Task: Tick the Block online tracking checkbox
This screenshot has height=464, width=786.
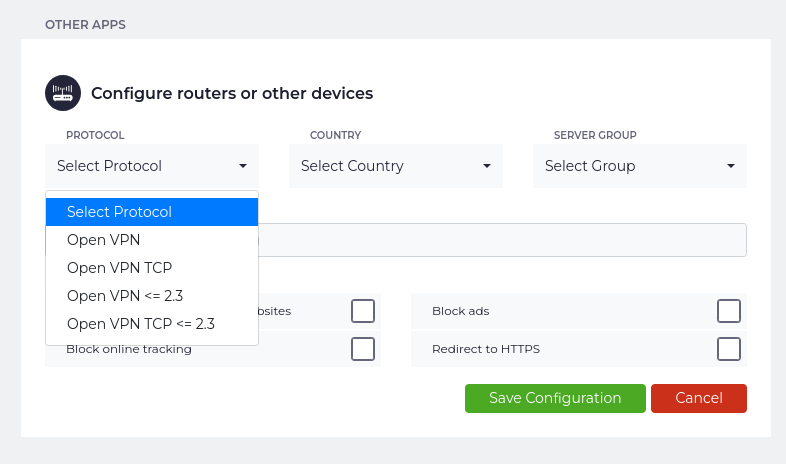Action: 363,349
